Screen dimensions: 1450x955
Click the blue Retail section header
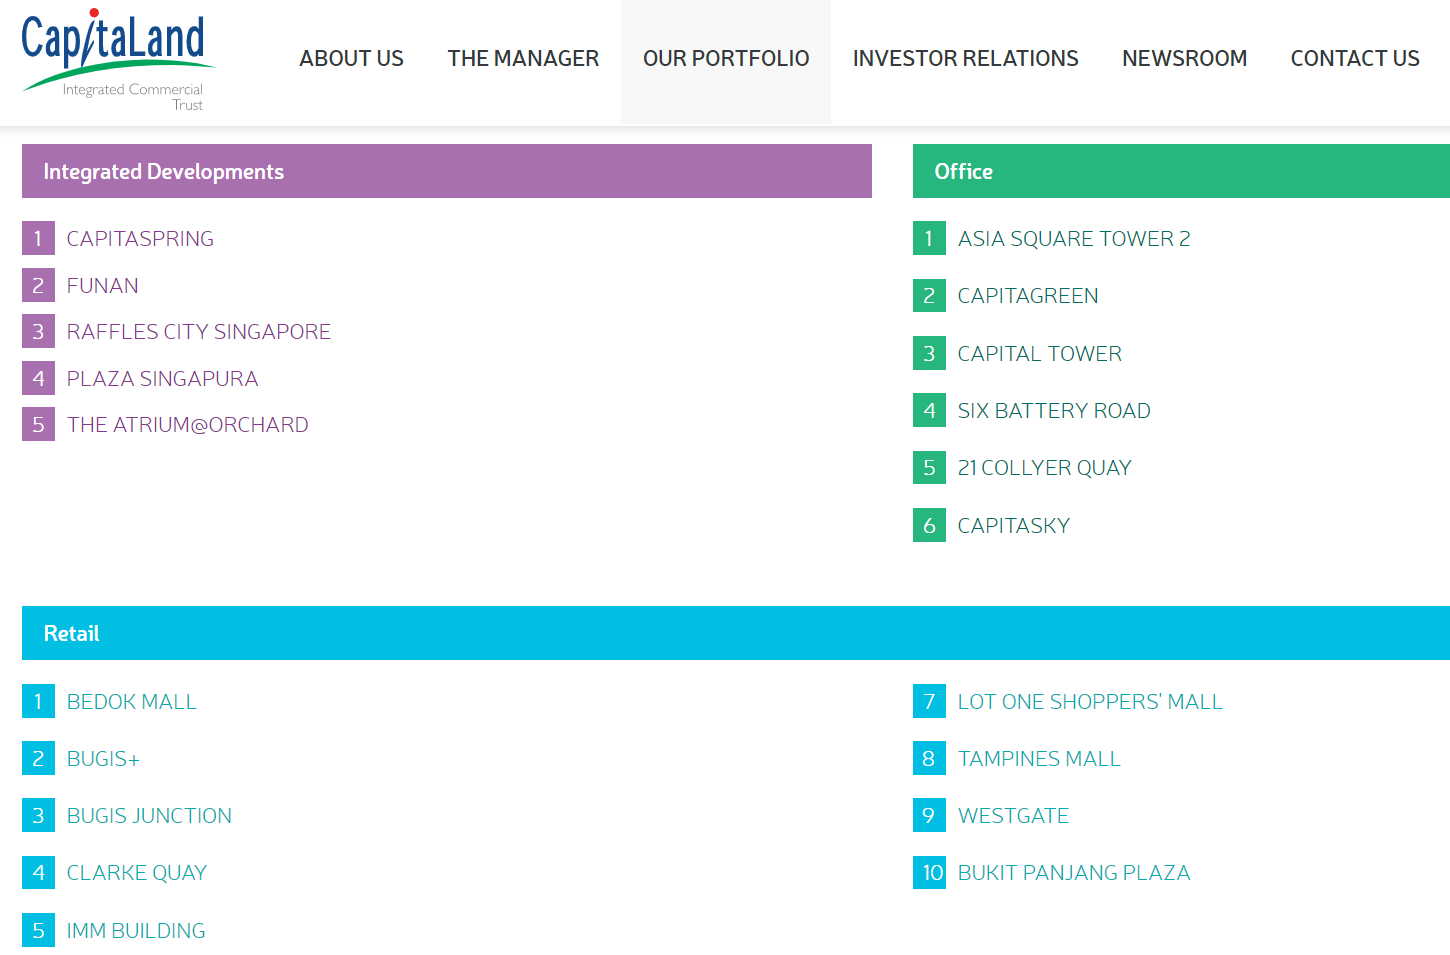coord(736,633)
